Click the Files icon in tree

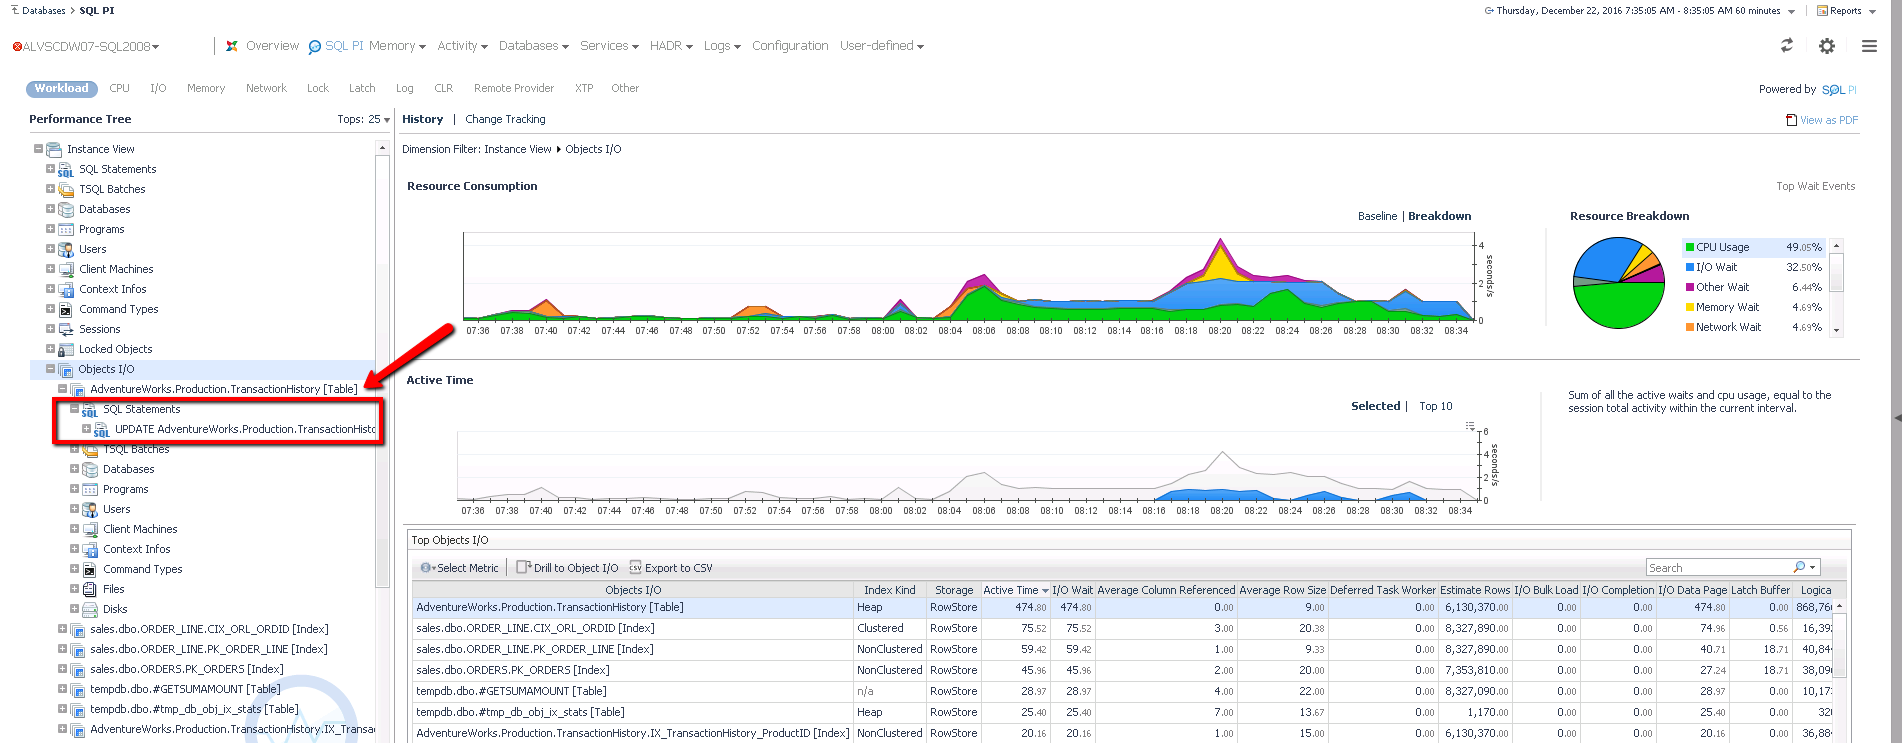90,590
